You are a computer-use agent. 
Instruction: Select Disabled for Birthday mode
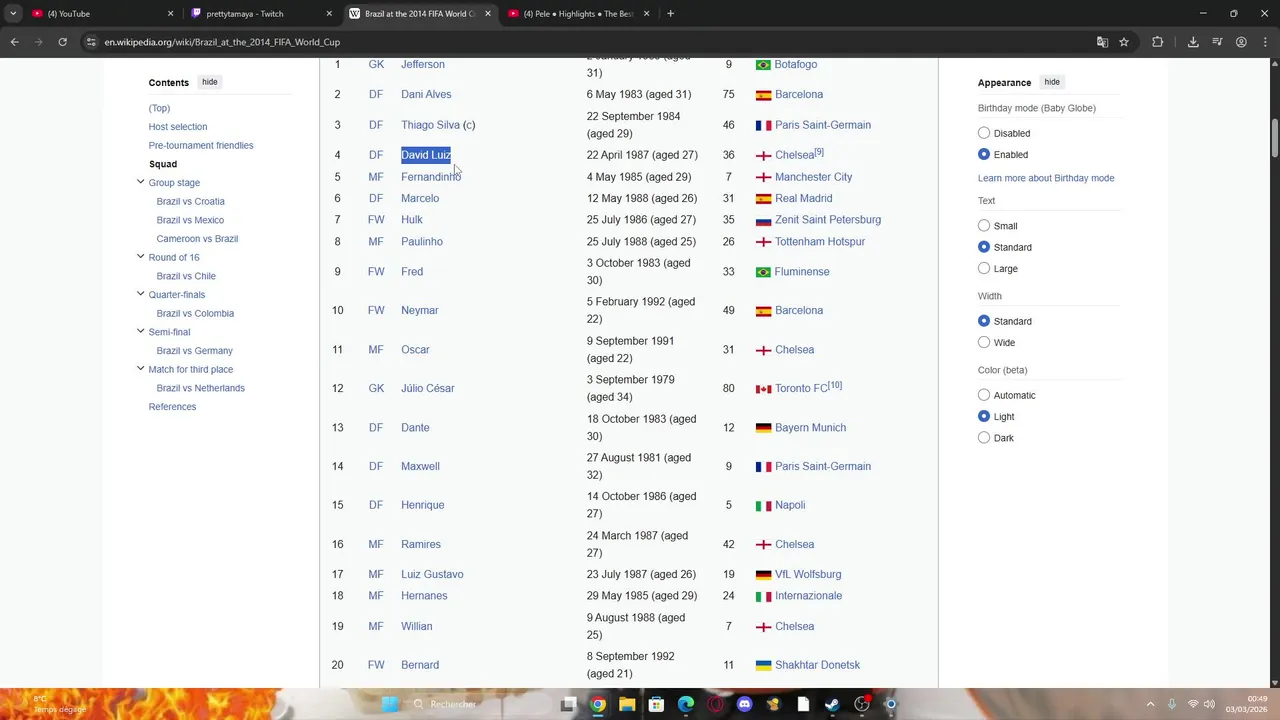[x=984, y=133]
